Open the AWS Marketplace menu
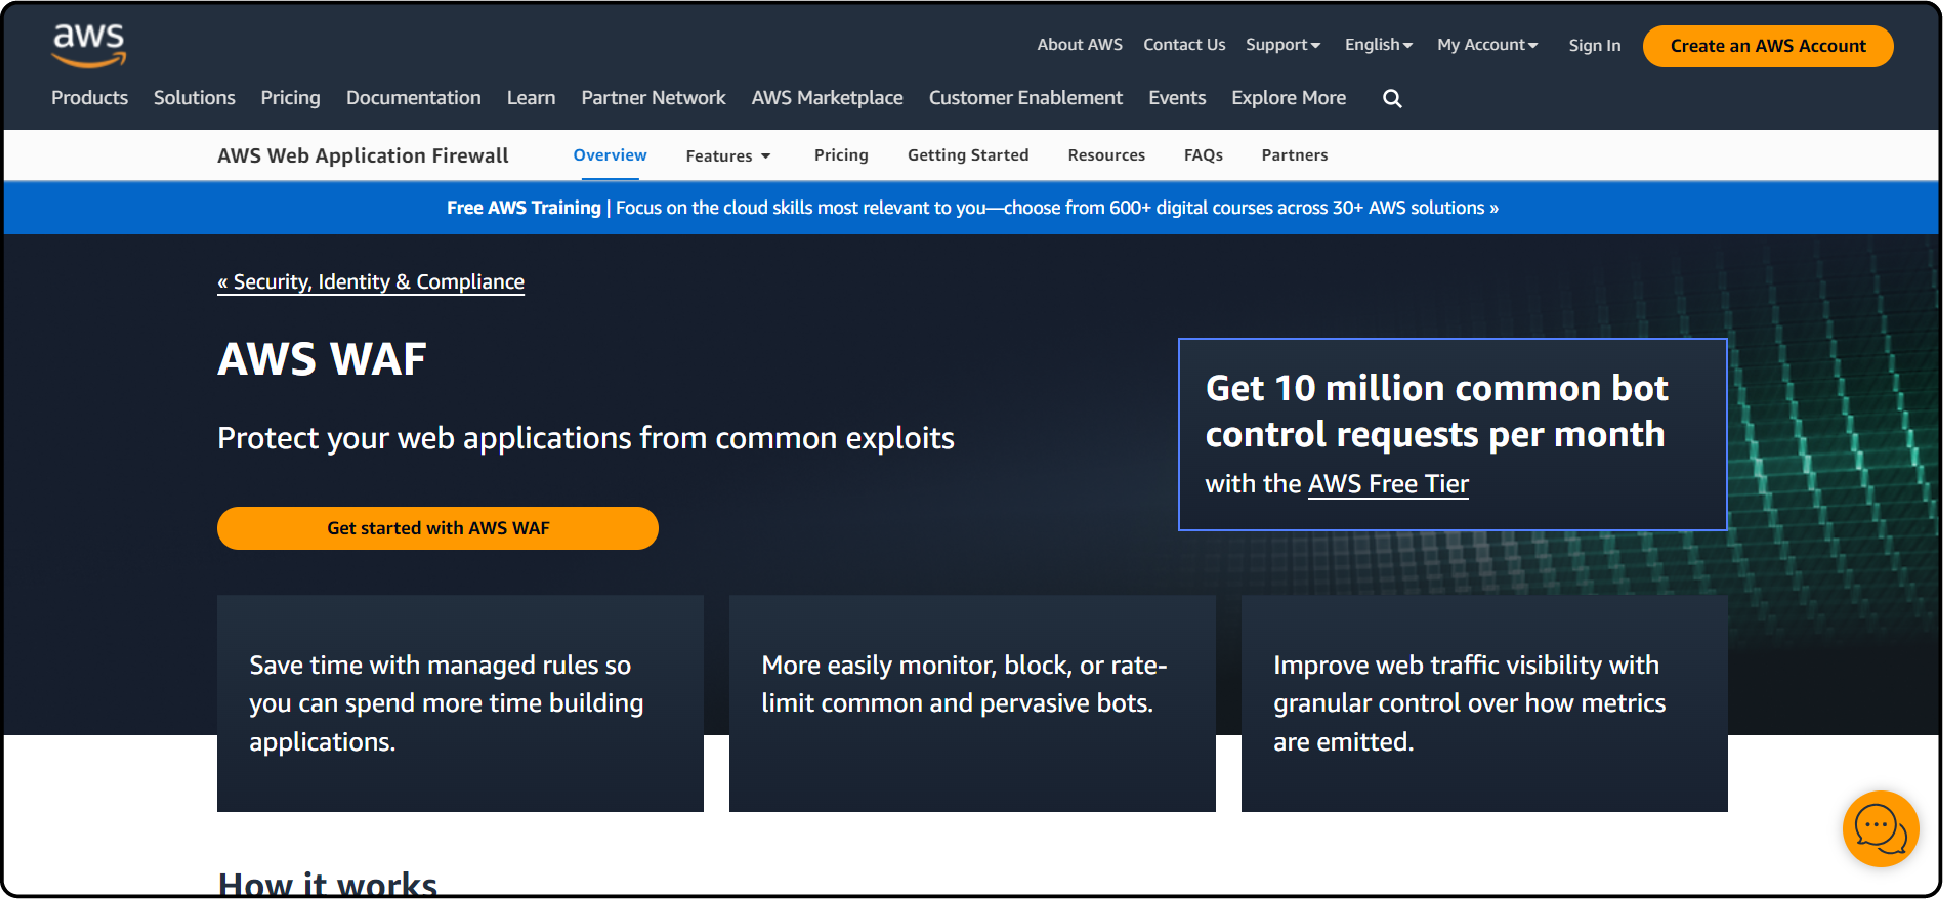The width and height of the screenshot is (1943, 899). (827, 98)
